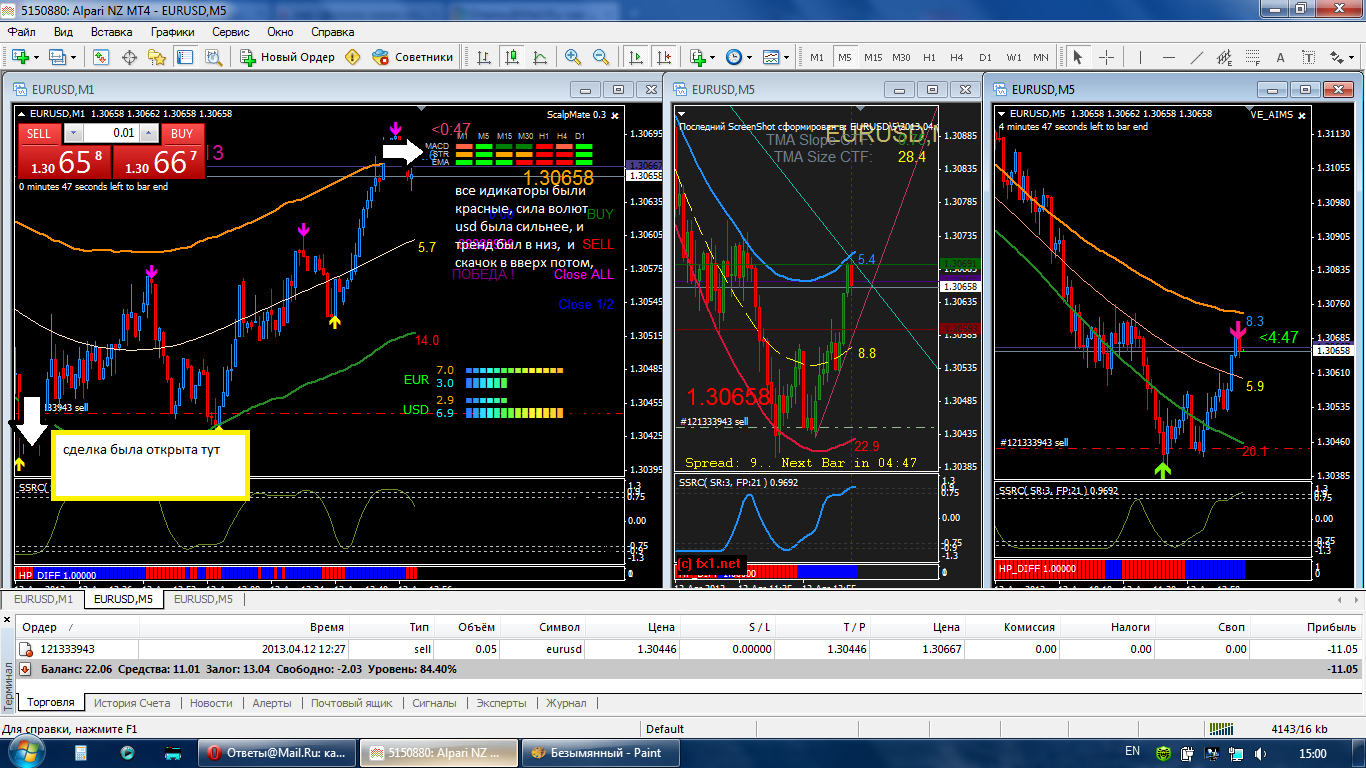
Task: Select the crosshair cursor tool
Action: pos(1107,57)
